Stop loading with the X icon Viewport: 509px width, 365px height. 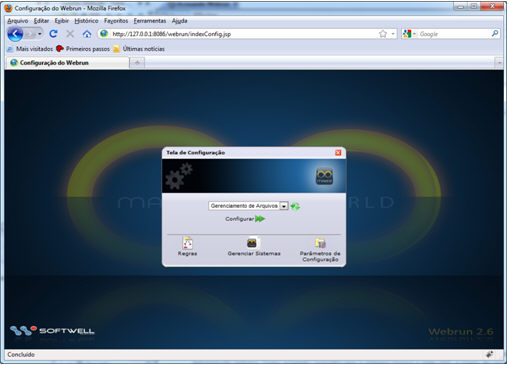tap(70, 34)
